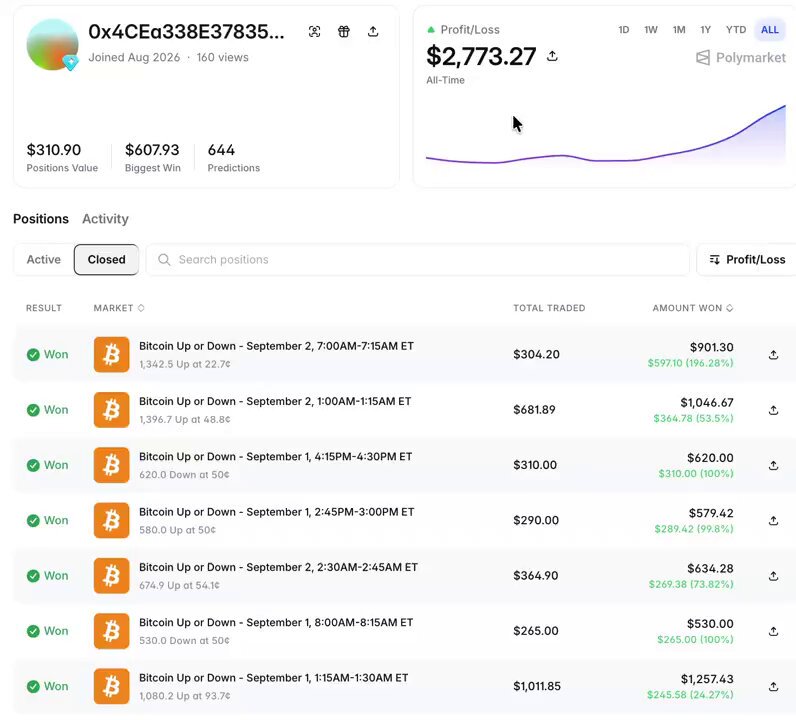Screen dimensions: 796x720
Task: Share the September 2, 2:30AM-2:45AM position
Action: pyautogui.click(x=773, y=576)
